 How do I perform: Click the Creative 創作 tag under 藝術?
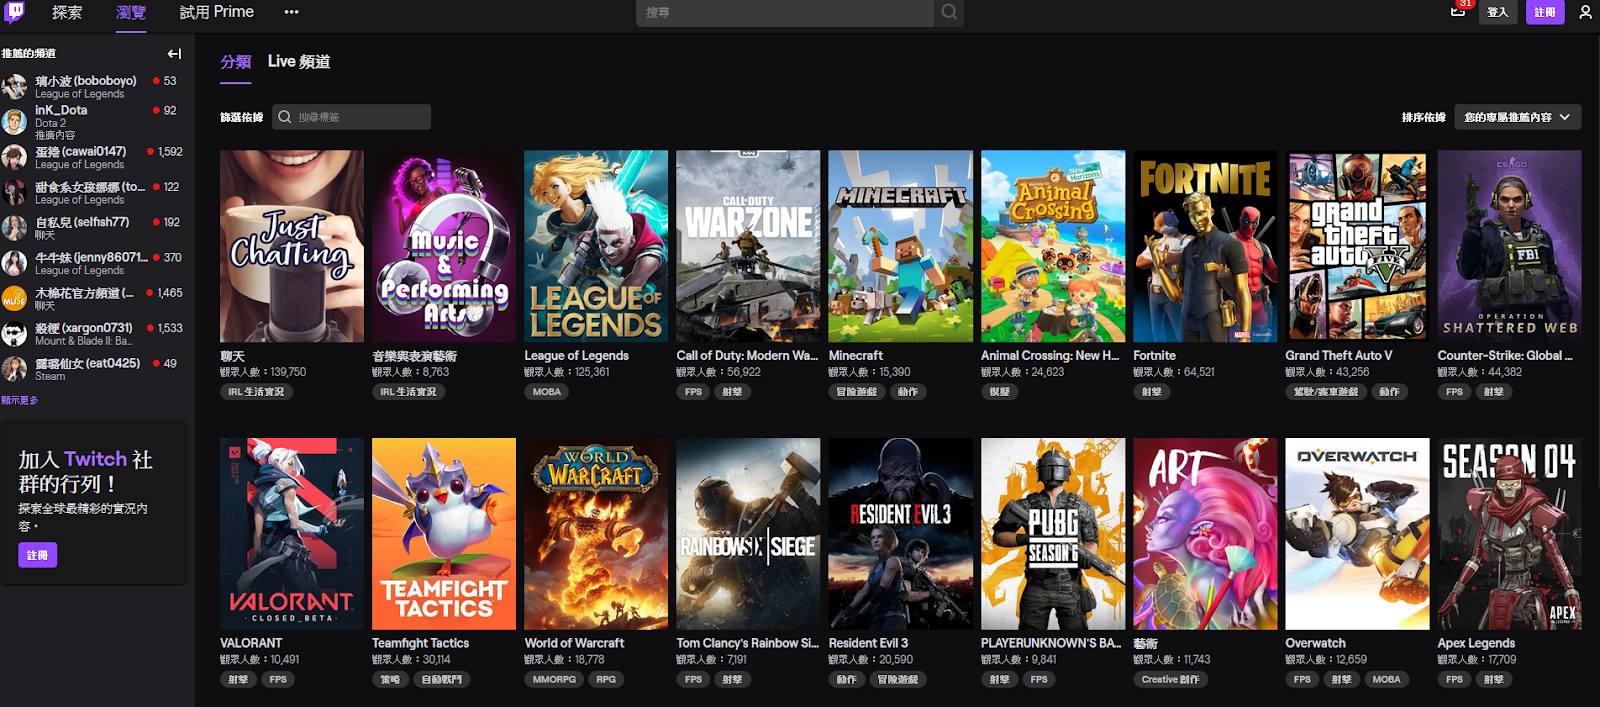[x=1170, y=680]
